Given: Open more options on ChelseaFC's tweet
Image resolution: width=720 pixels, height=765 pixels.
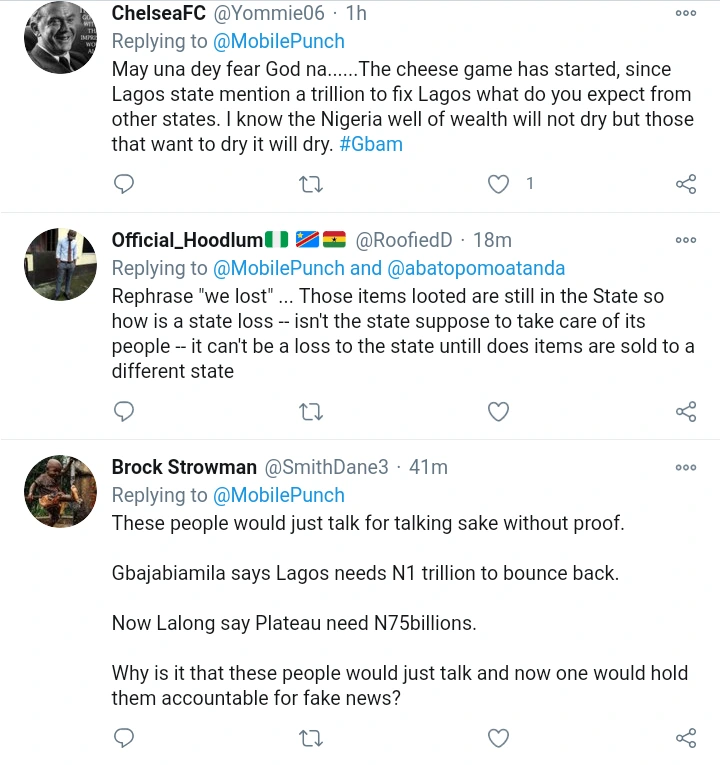Looking at the screenshot, I should point(686,13).
